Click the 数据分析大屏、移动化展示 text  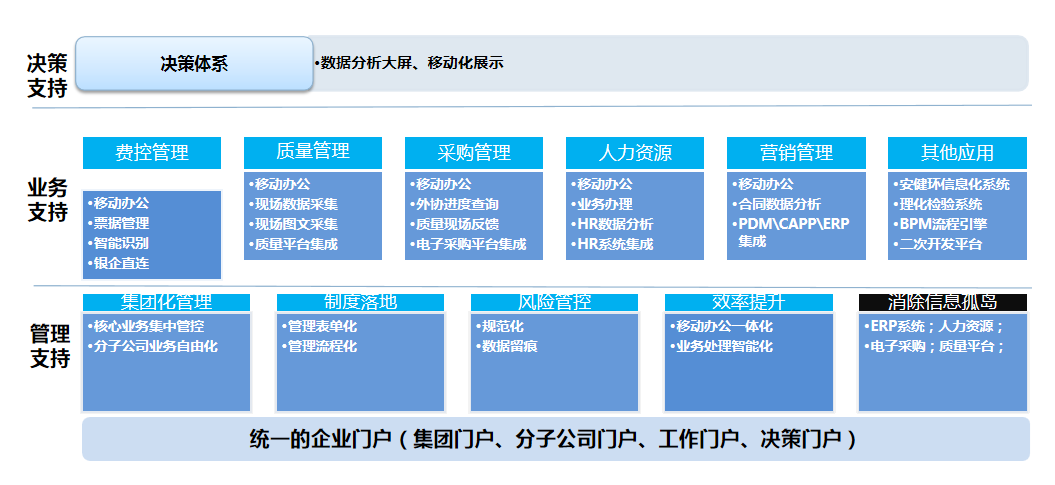coord(410,64)
